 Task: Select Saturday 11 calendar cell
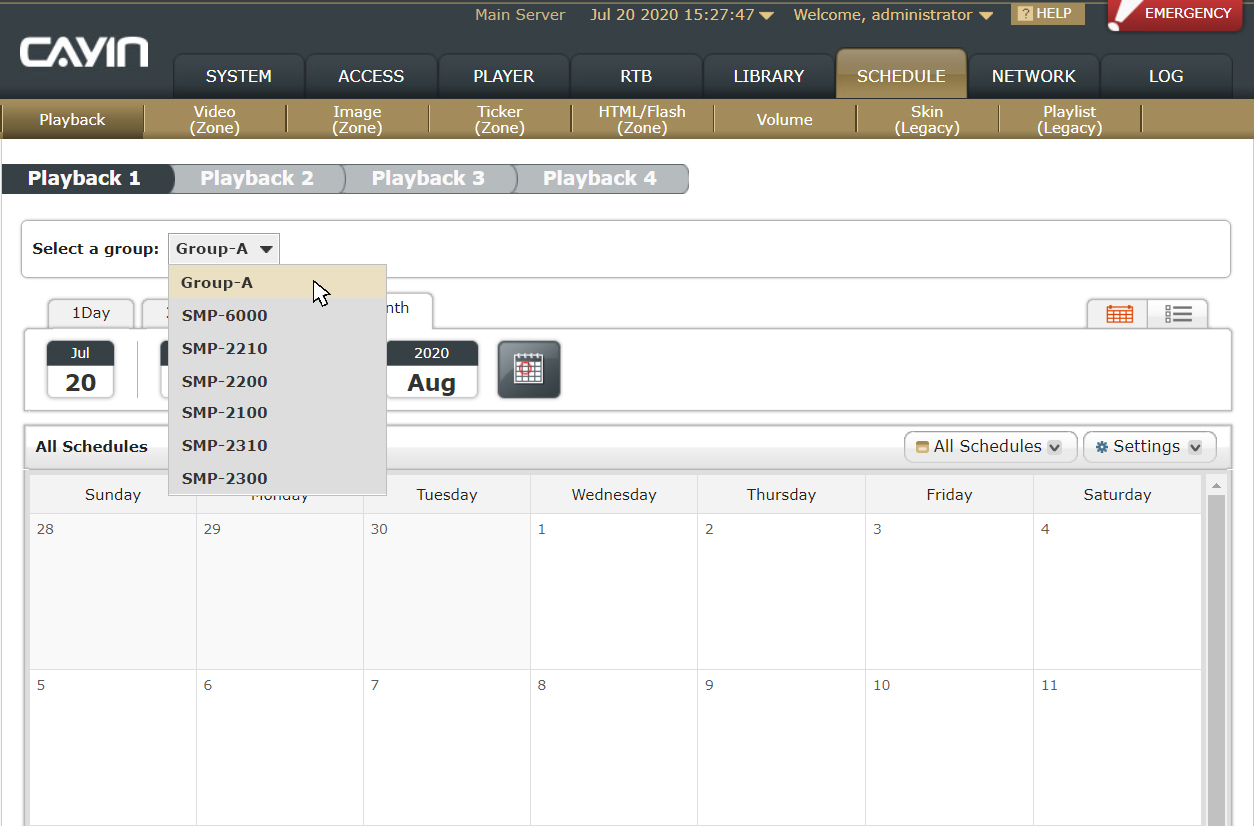[x=1117, y=748]
